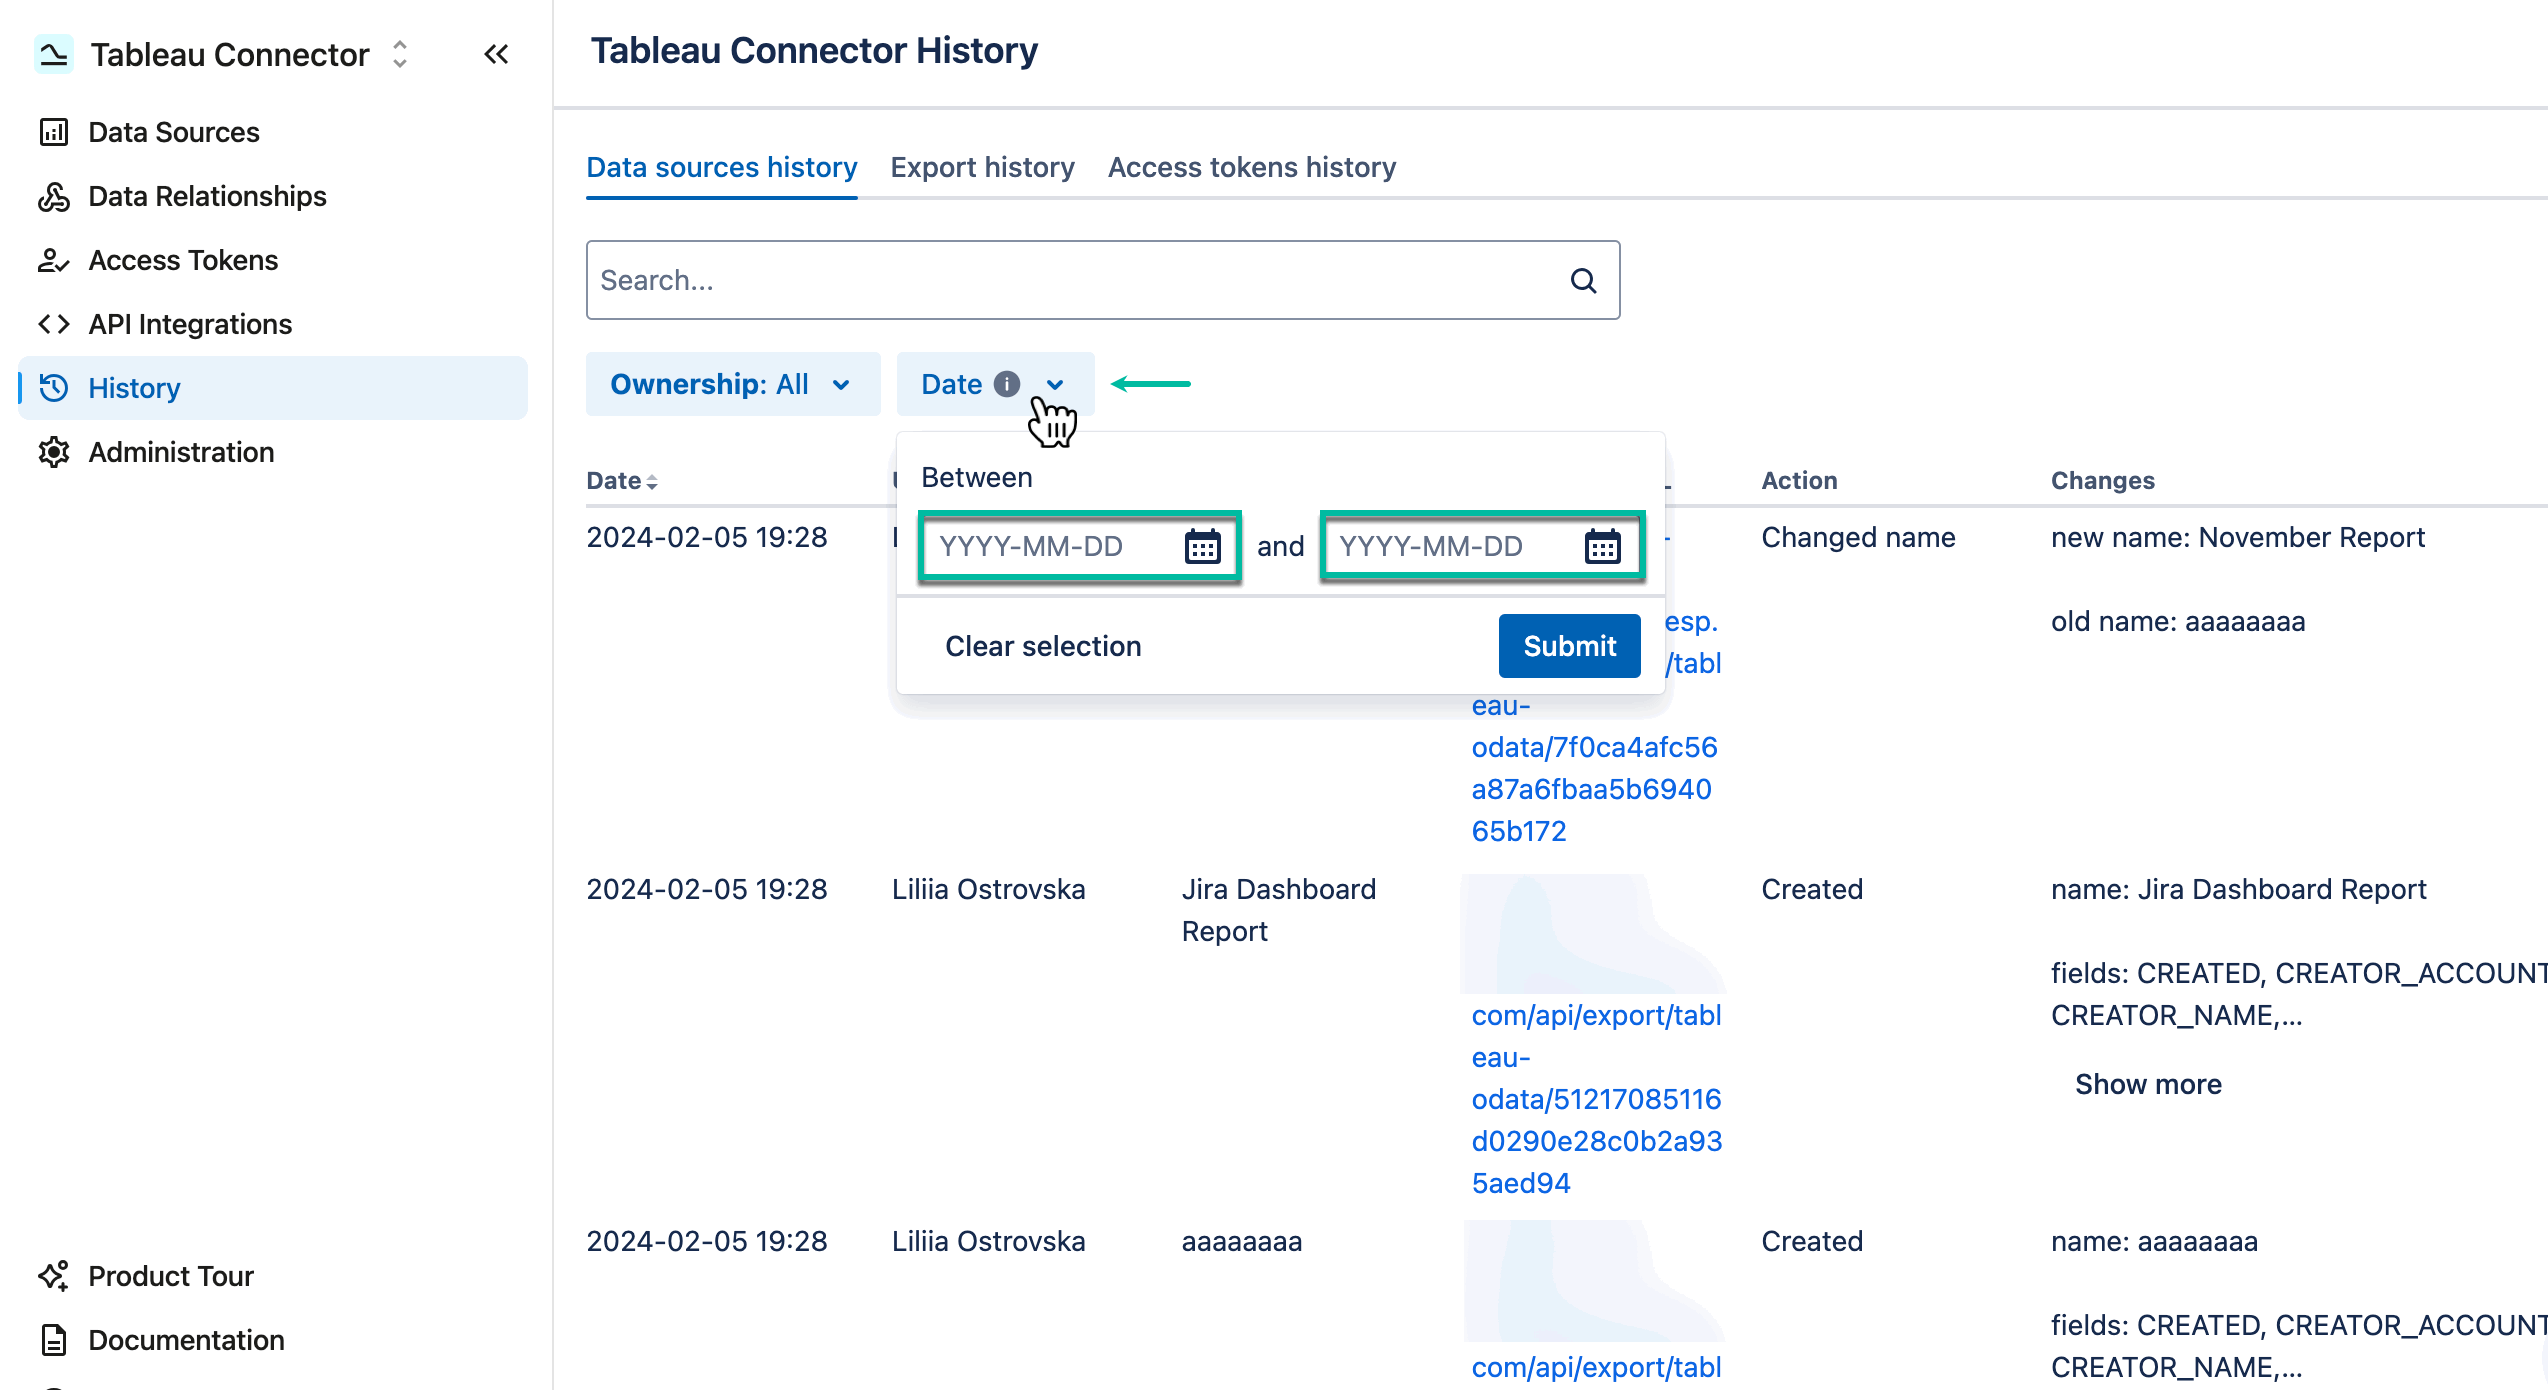Open Access Tokens from the sidebar
The height and width of the screenshot is (1390, 2548).
click(x=182, y=260)
